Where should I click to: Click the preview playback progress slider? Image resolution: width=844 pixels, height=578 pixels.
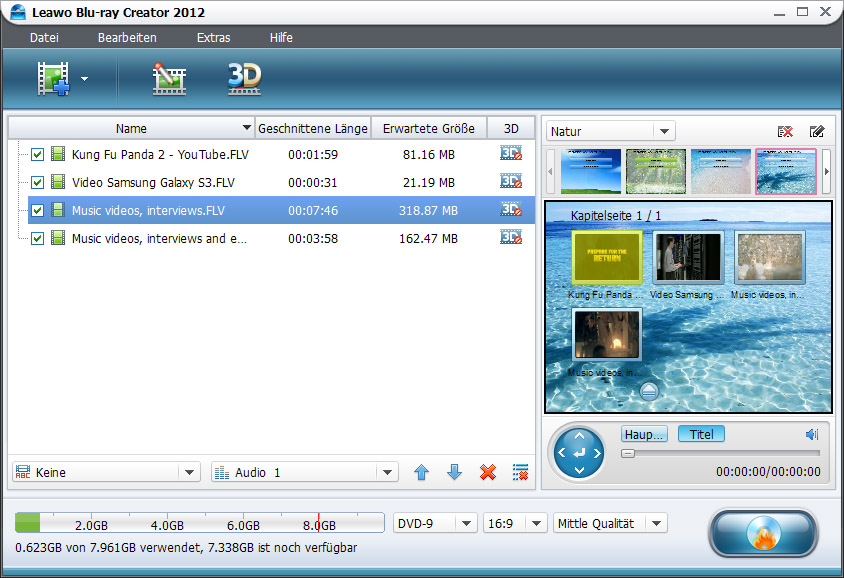click(x=720, y=453)
